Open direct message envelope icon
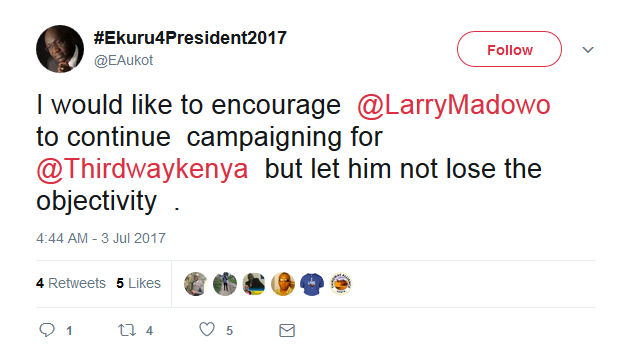The width and height of the screenshot is (632, 360). 287,331
